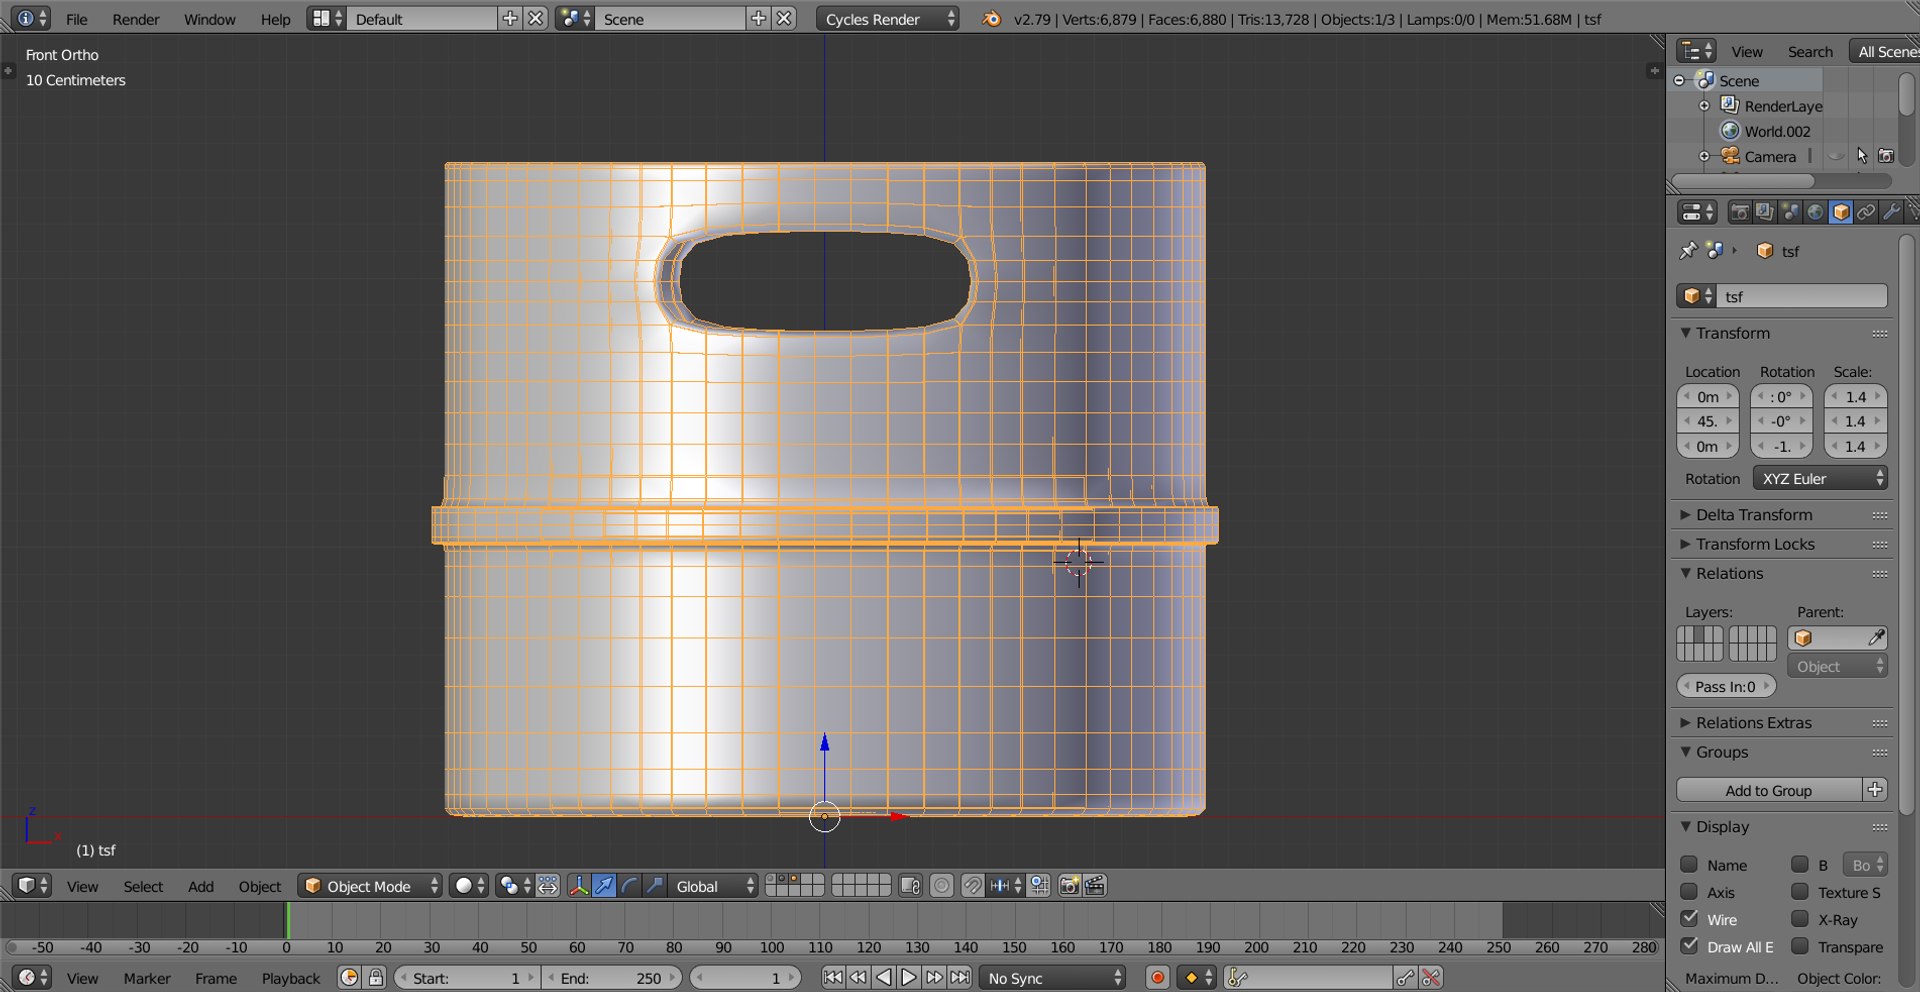Screen dimensions: 1920x992
Task: Expand the Delta Transform panel
Action: pos(1753,515)
